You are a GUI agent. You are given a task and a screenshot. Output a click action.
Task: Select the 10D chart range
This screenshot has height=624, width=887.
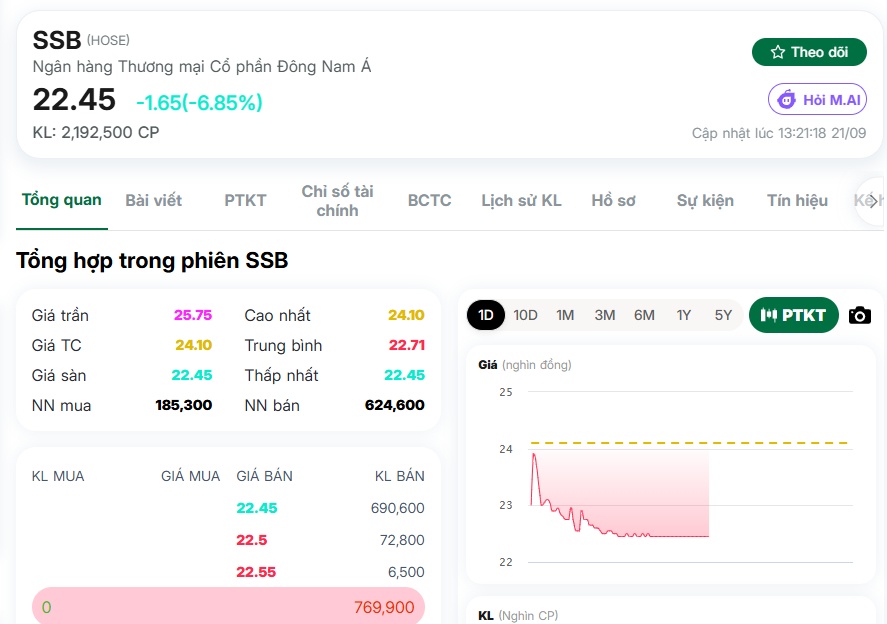525,315
